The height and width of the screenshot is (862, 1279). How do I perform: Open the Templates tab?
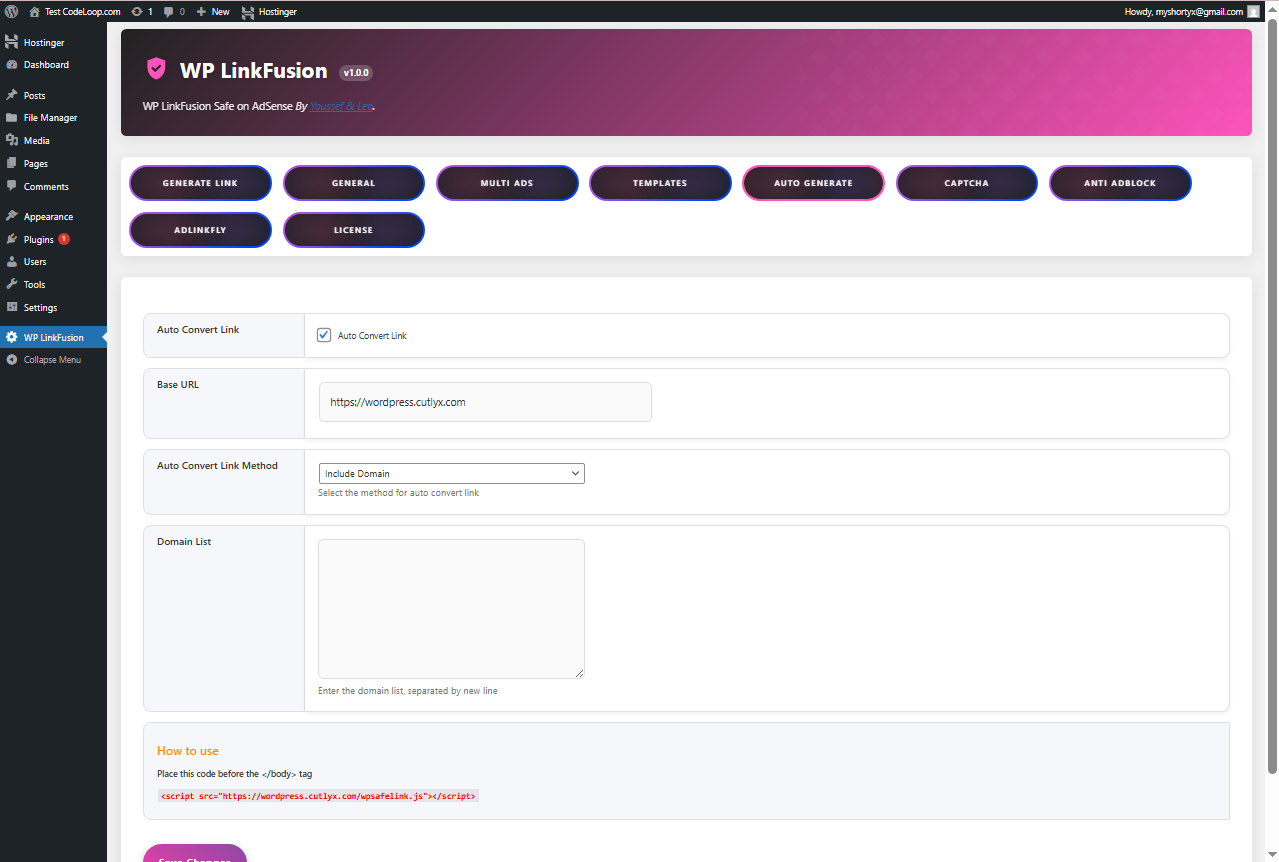tap(660, 183)
